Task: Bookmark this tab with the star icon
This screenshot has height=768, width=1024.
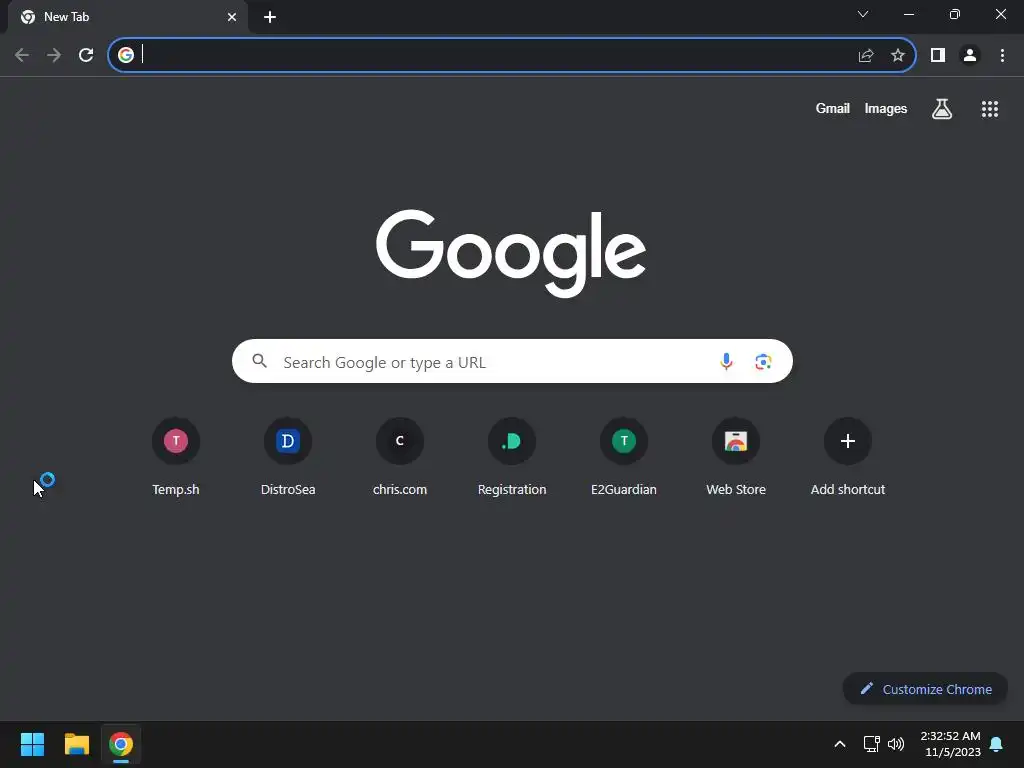Action: click(x=898, y=56)
